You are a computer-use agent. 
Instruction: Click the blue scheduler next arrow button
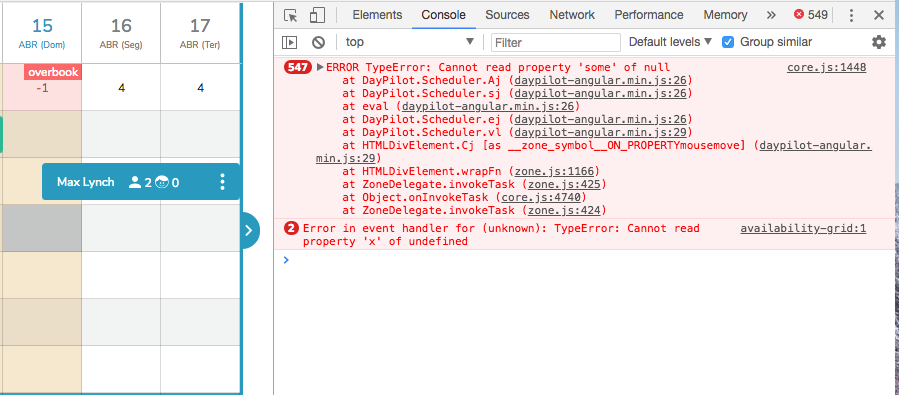click(x=250, y=230)
